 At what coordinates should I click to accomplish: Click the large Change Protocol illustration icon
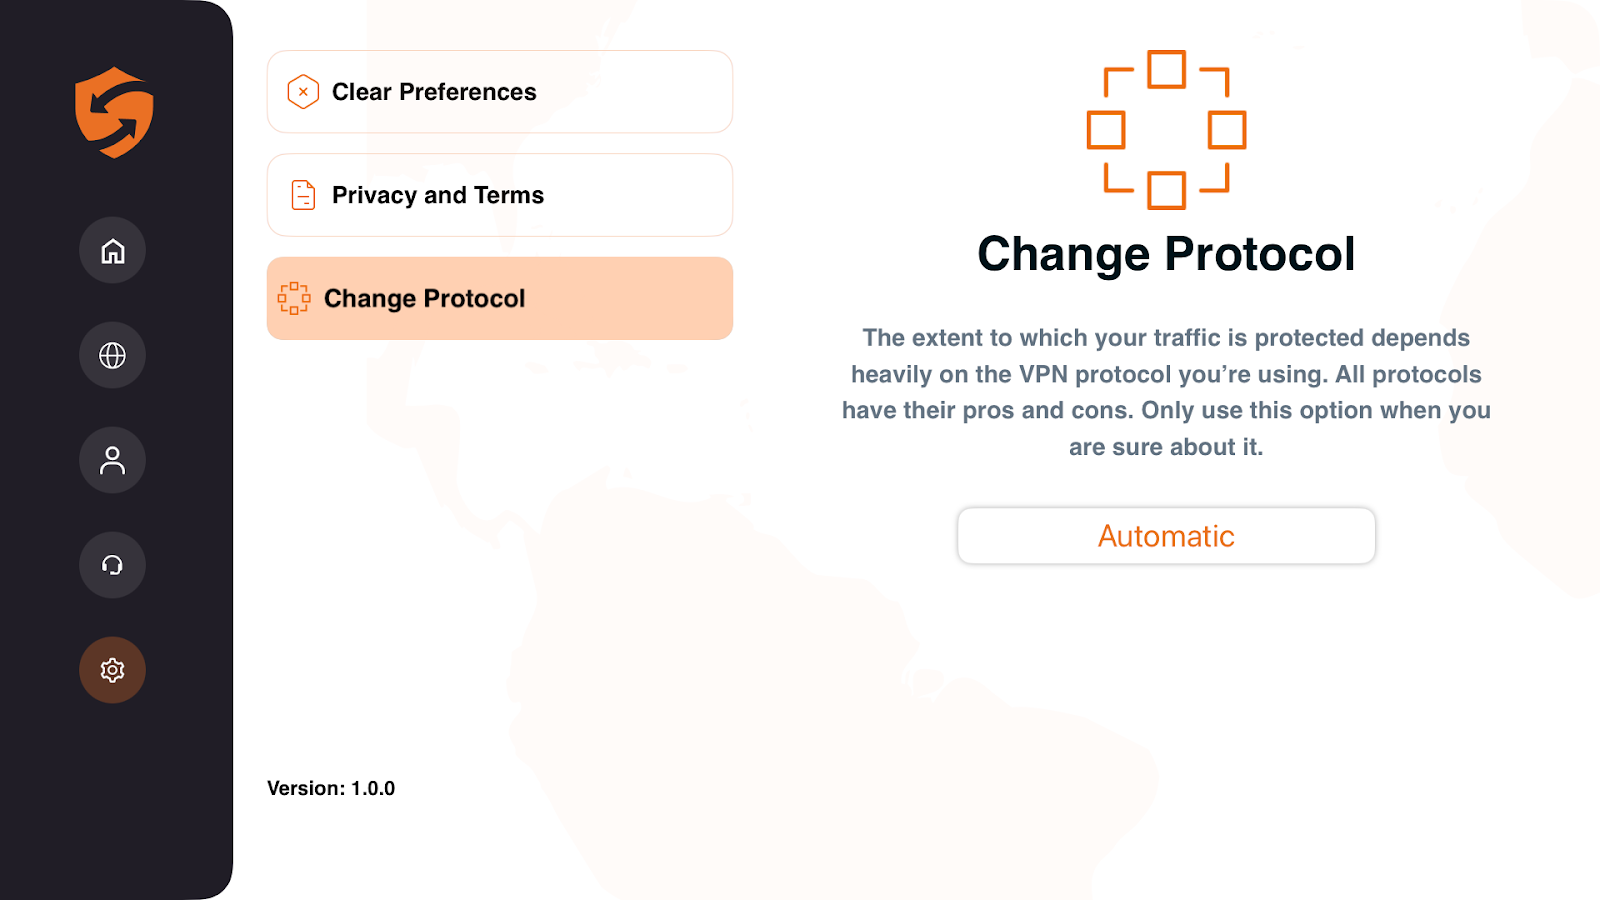[1166, 130]
